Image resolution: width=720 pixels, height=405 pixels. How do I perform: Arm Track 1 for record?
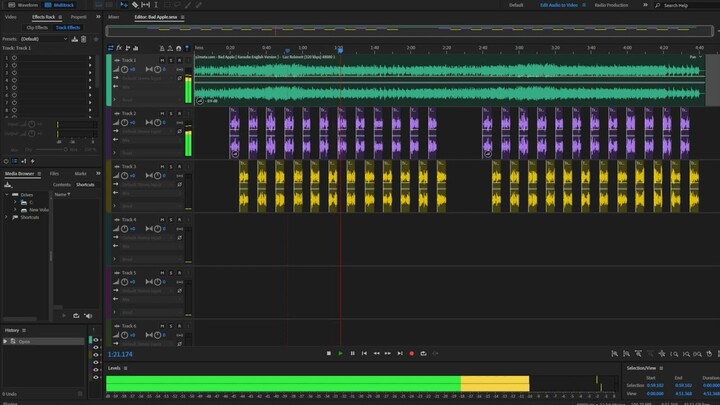tap(180, 60)
